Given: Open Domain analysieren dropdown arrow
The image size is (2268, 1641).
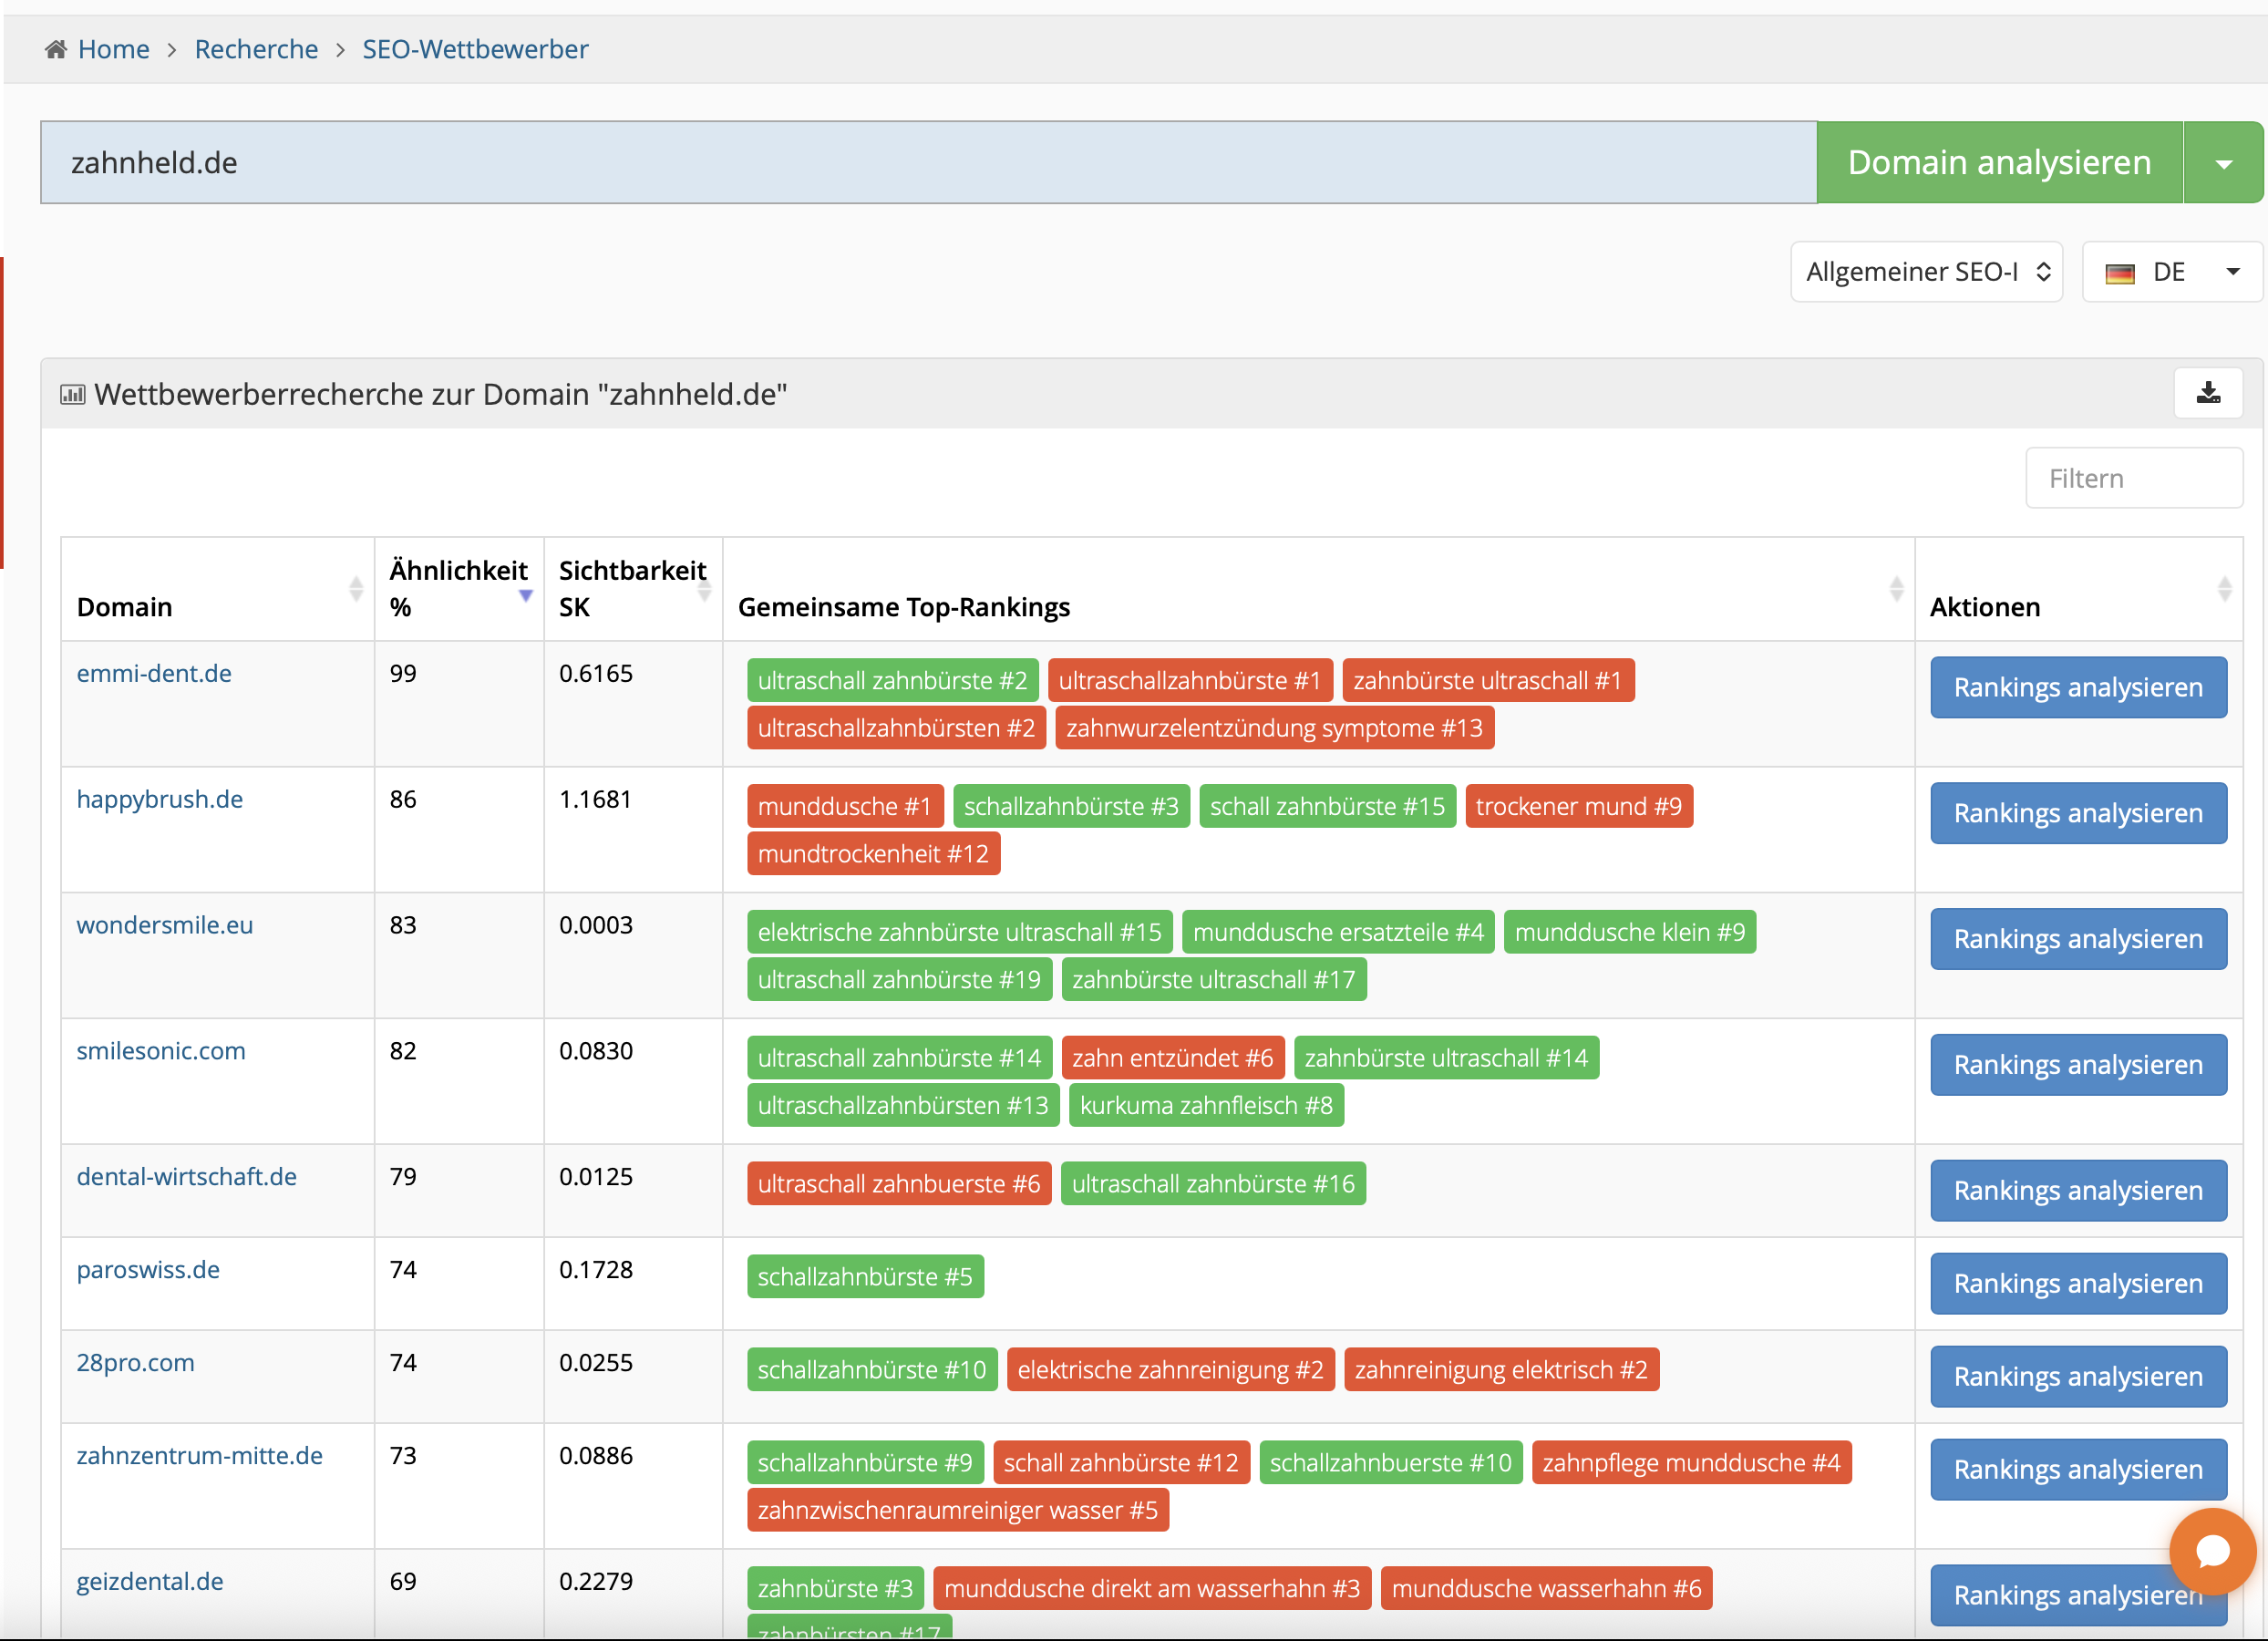Looking at the screenshot, I should (2223, 163).
